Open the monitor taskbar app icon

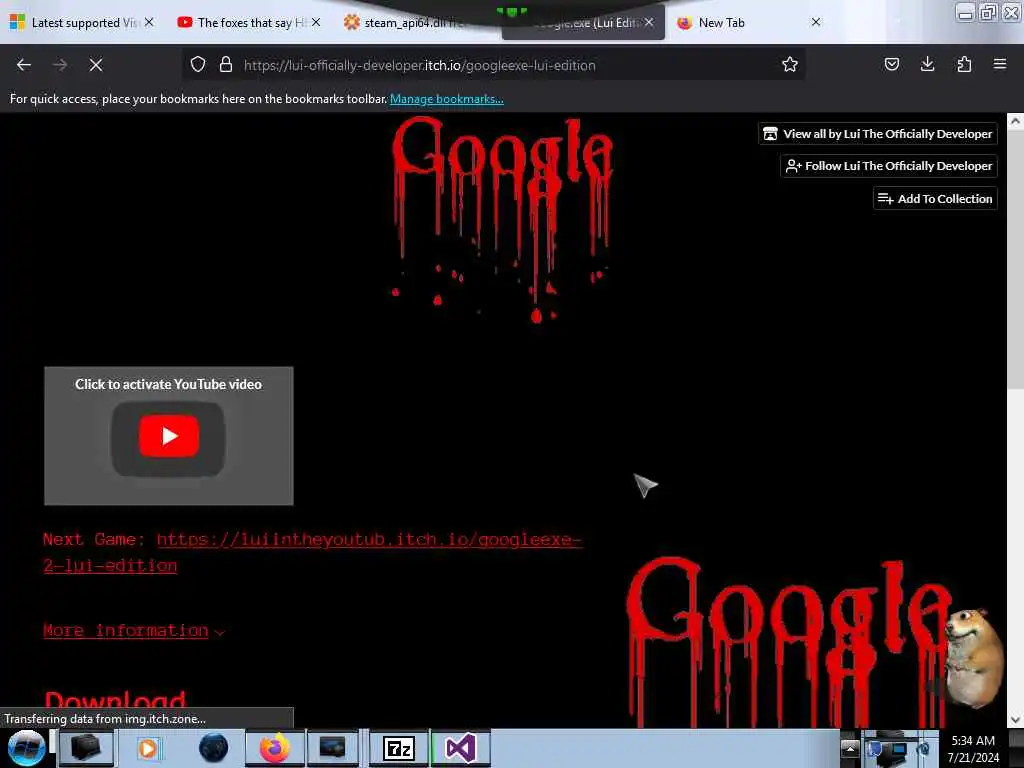pyautogui.click(x=332, y=748)
